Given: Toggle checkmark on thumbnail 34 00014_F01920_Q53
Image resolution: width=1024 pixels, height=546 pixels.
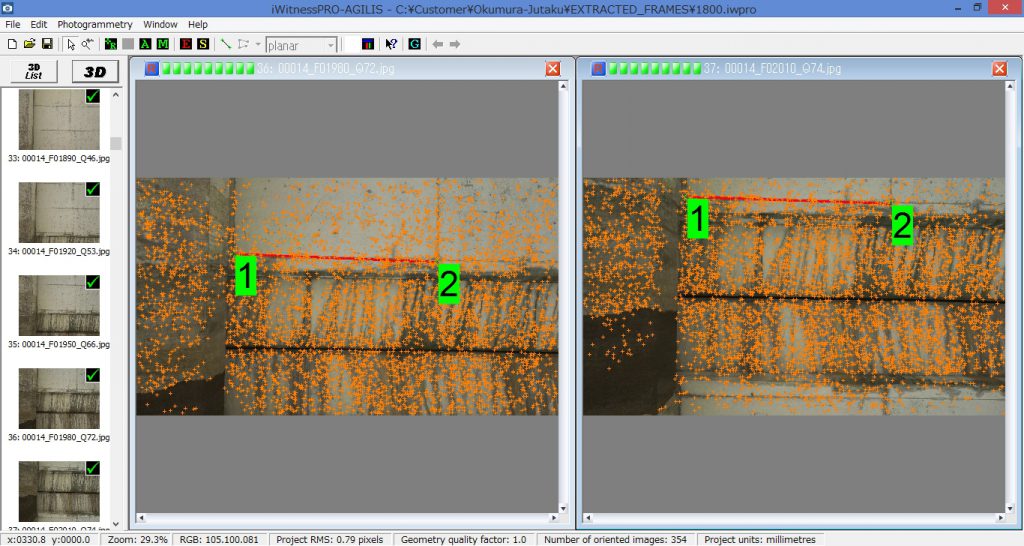Looking at the screenshot, I should (93, 189).
